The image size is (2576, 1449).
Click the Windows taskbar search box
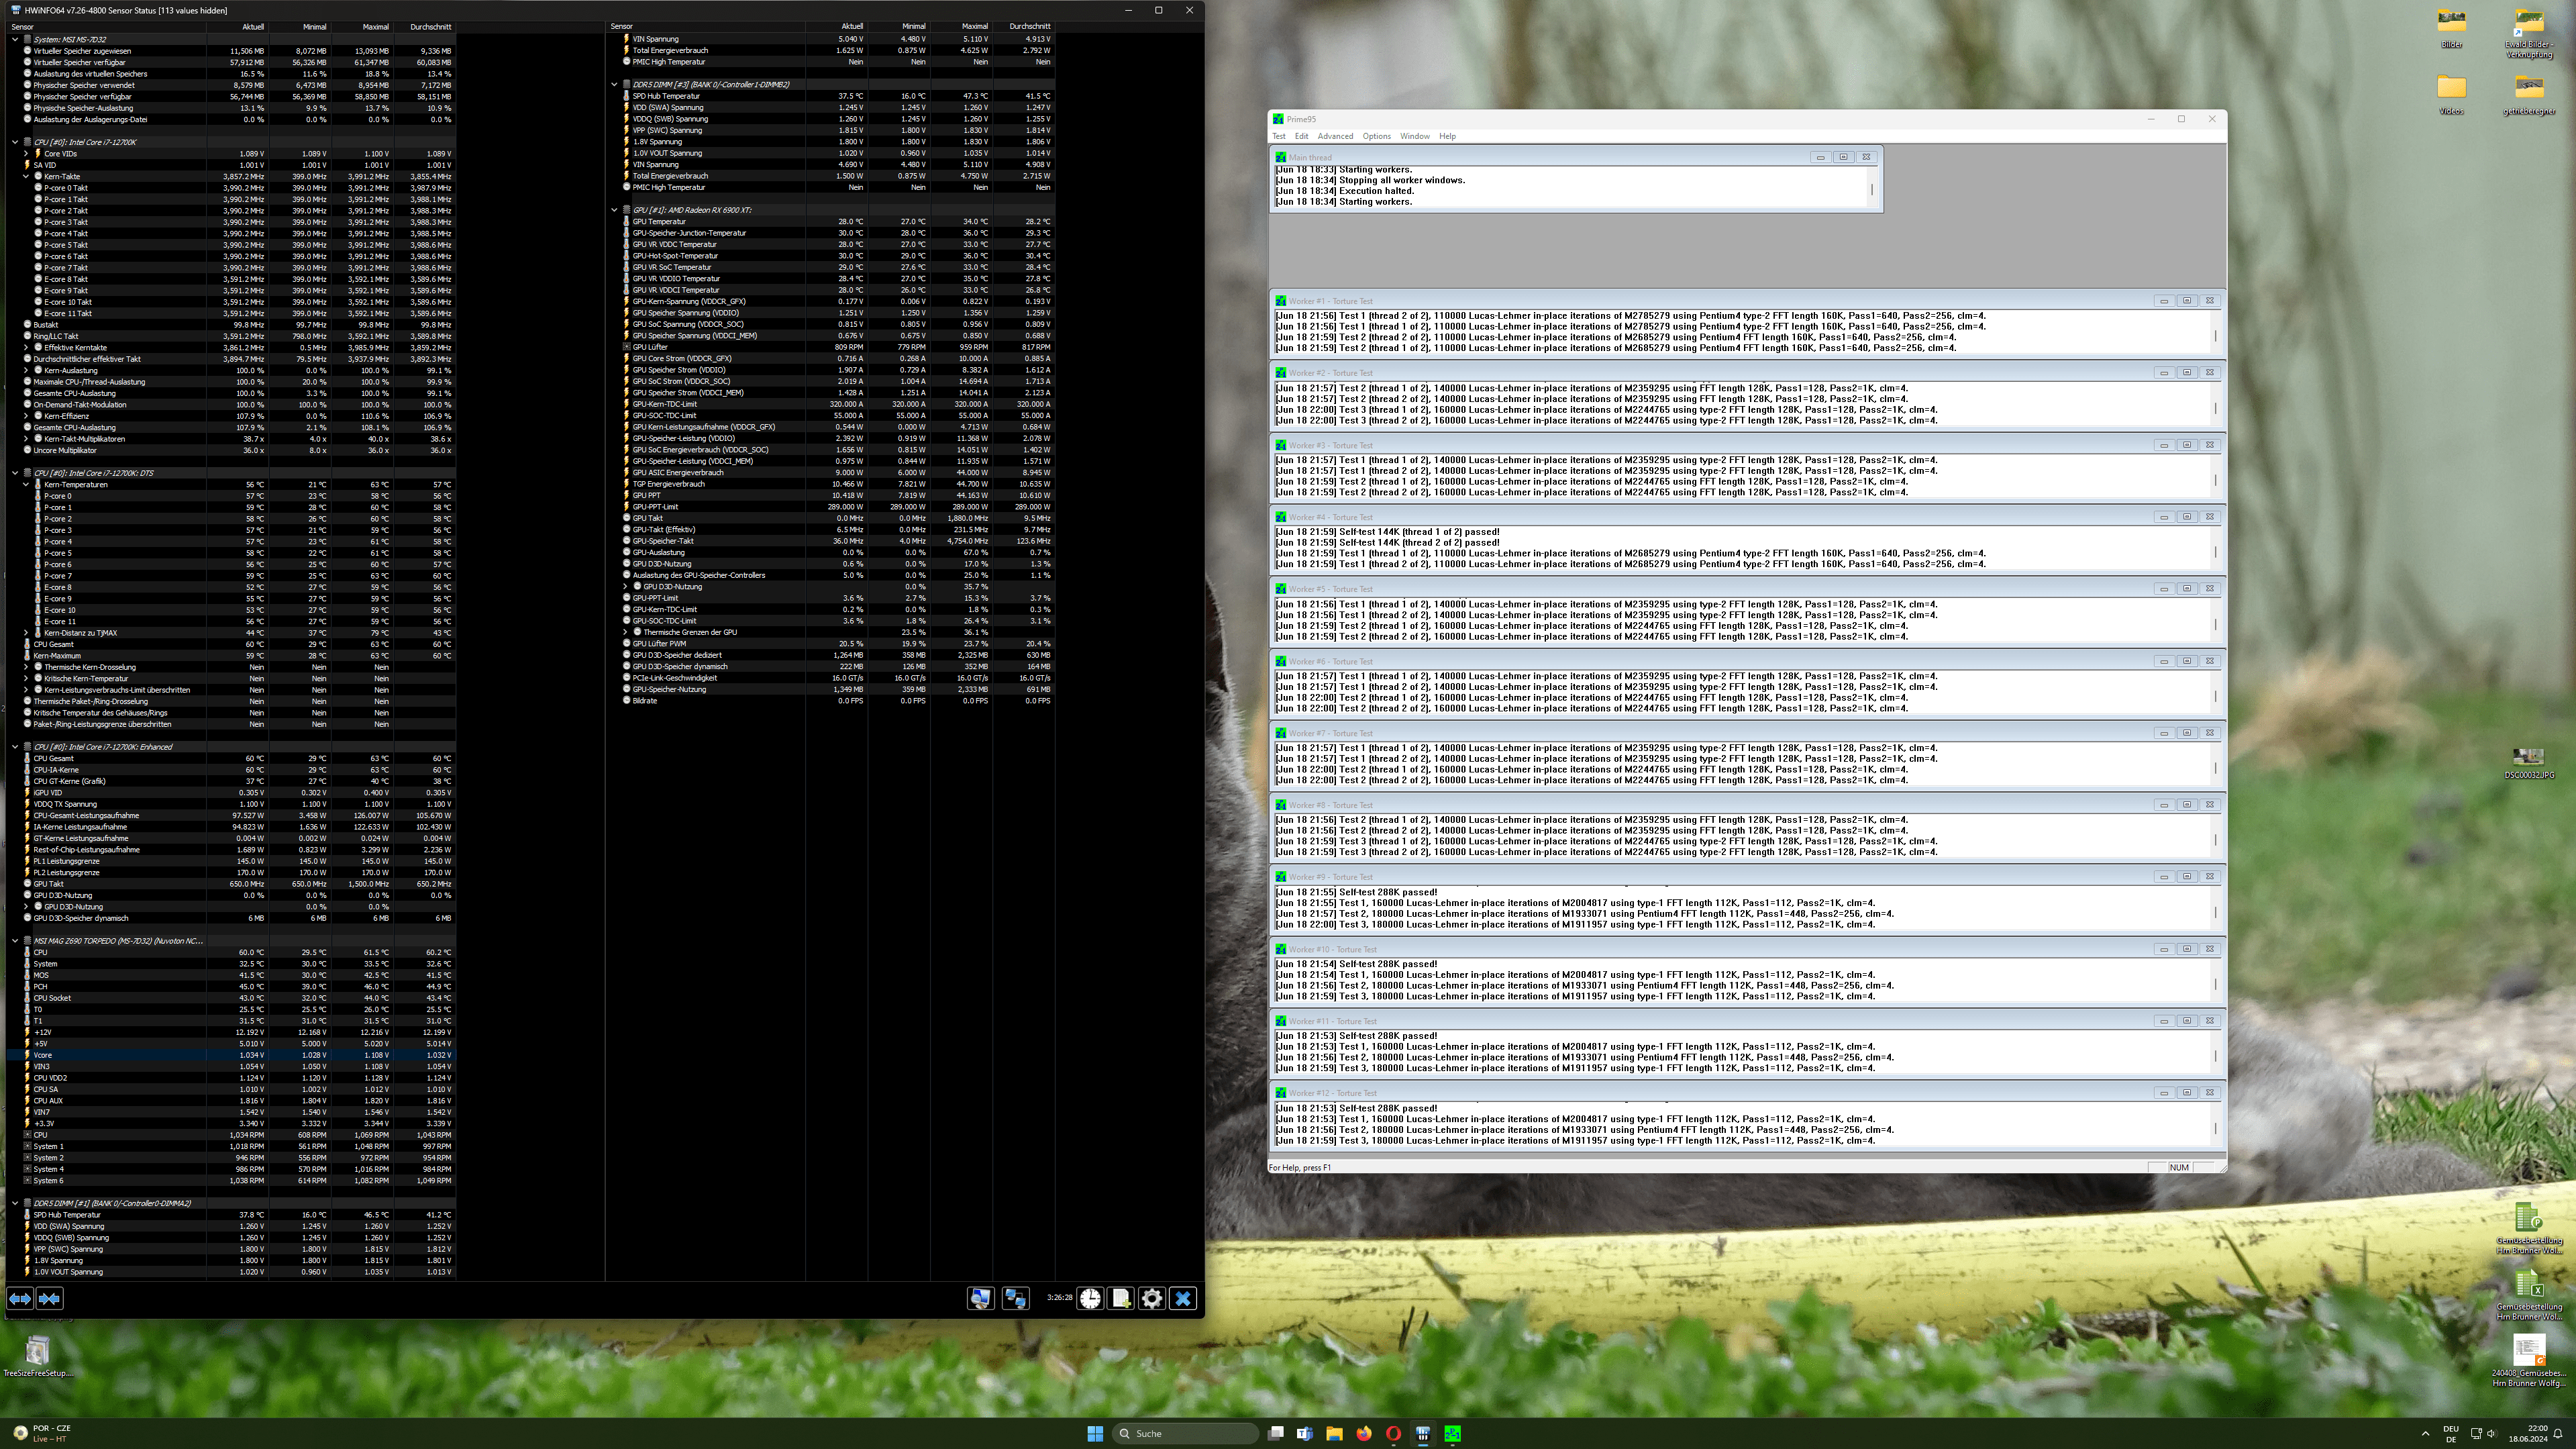point(1185,1433)
